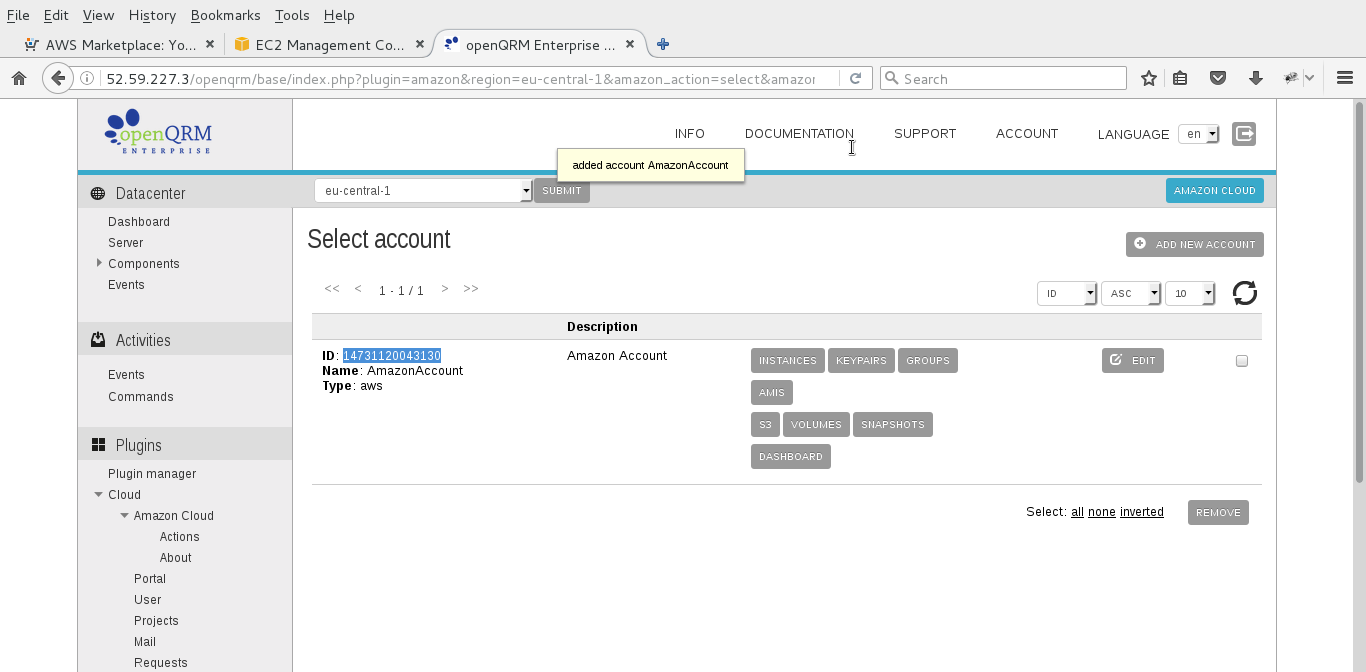Save page to Pocket icon
The image size is (1366, 672).
pos(1218,78)
